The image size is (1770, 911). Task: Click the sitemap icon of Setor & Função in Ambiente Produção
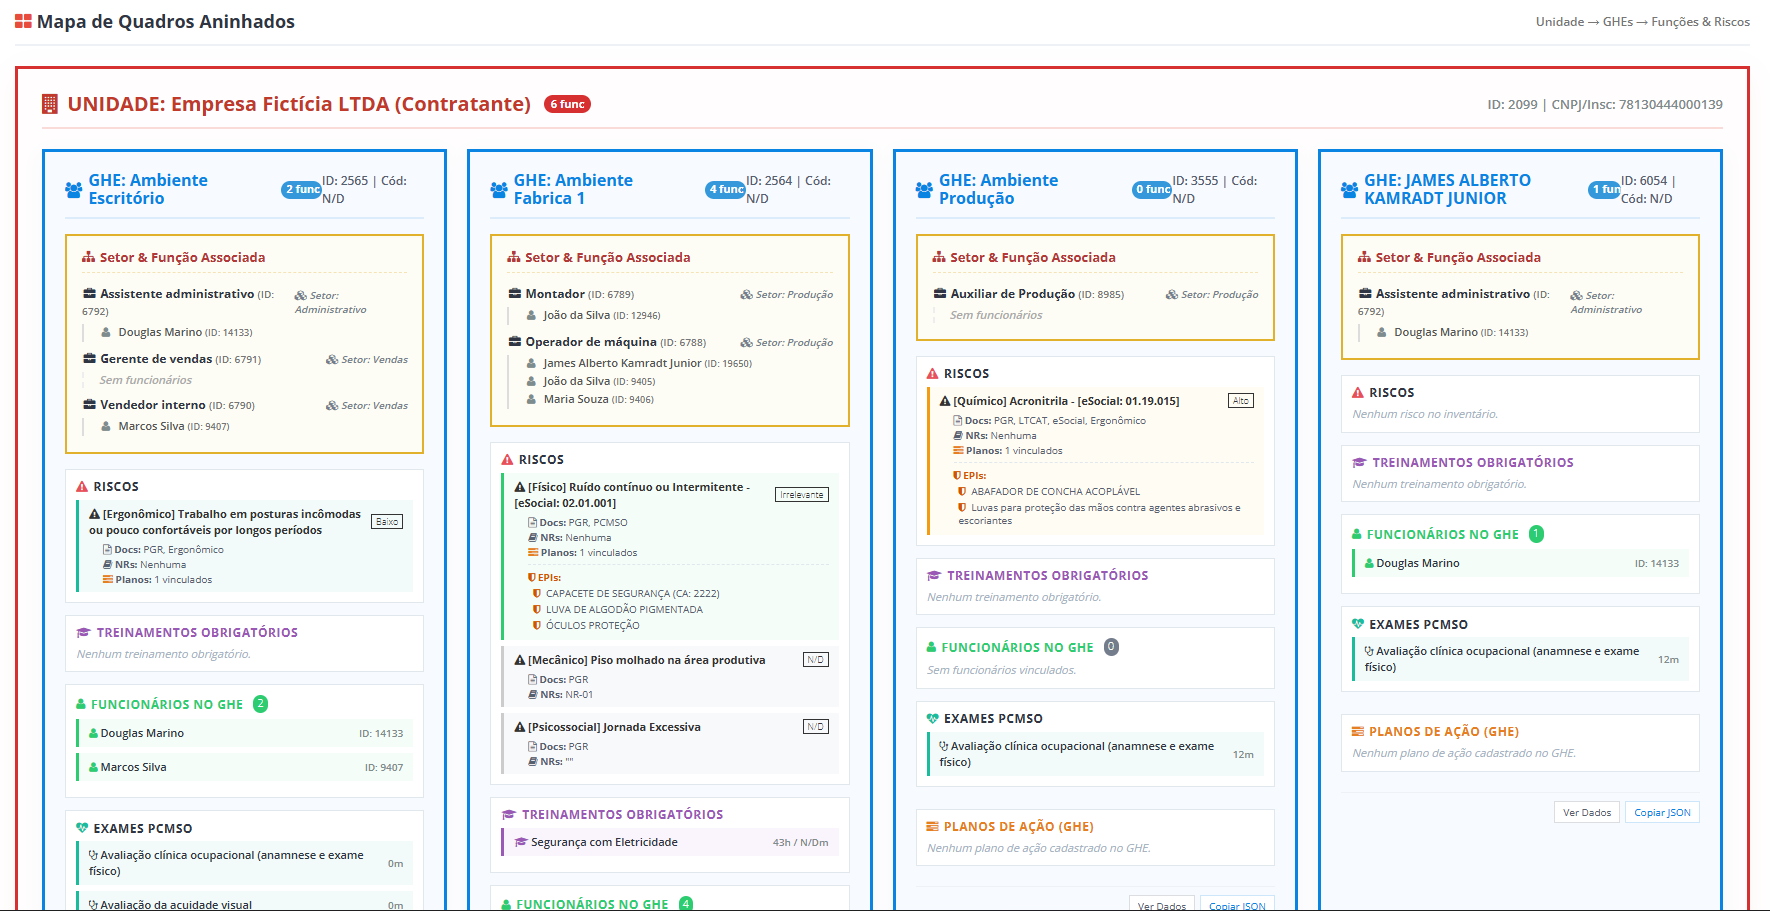pyautogui.click(x=939, y=257)
